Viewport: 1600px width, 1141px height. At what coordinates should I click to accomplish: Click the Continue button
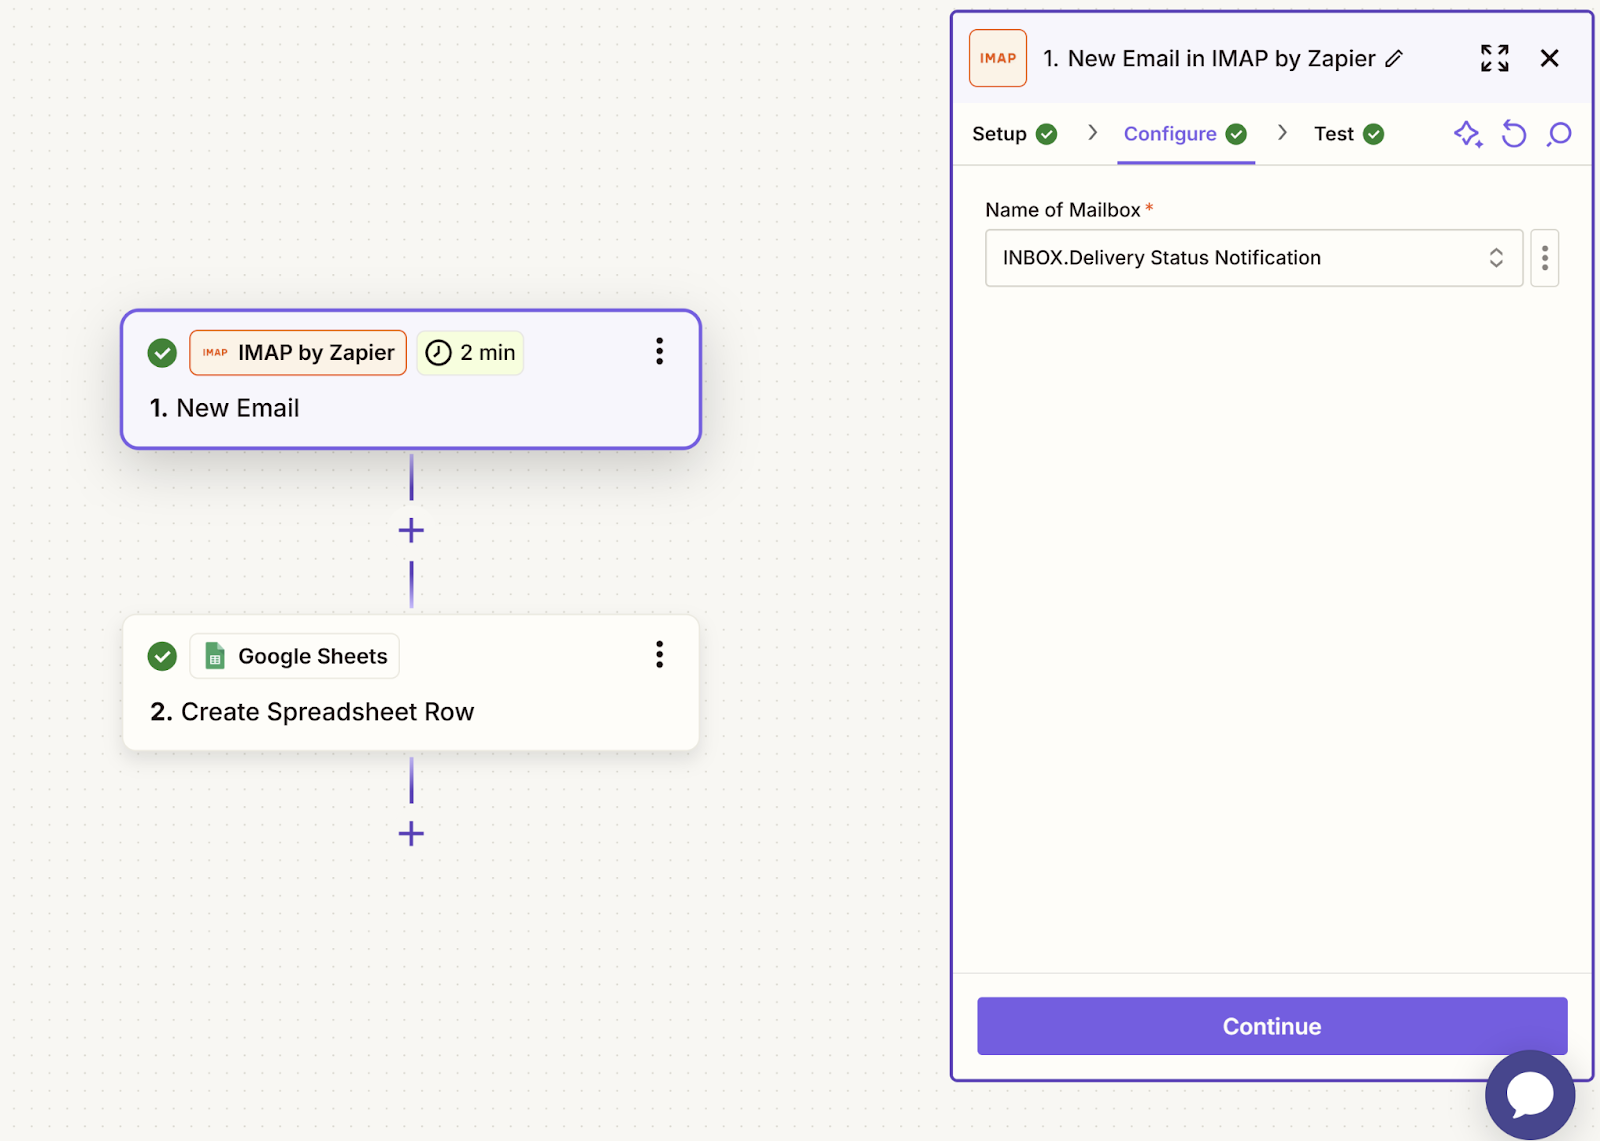[x=1272, y=1026]
